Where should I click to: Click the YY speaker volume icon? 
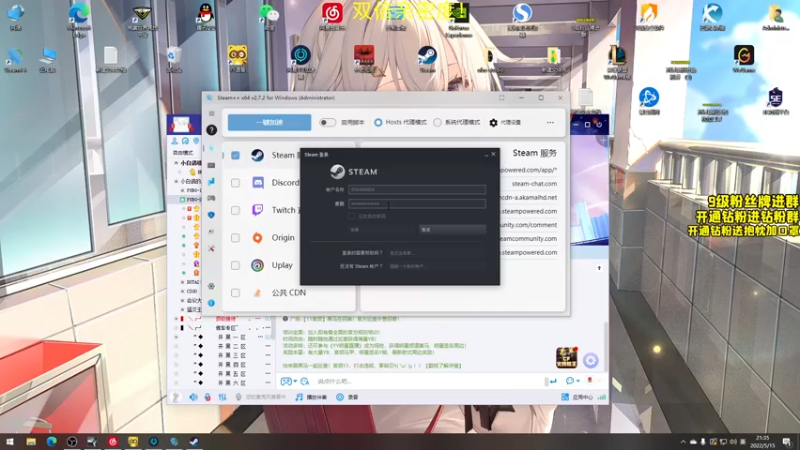(x=193, y=397)
